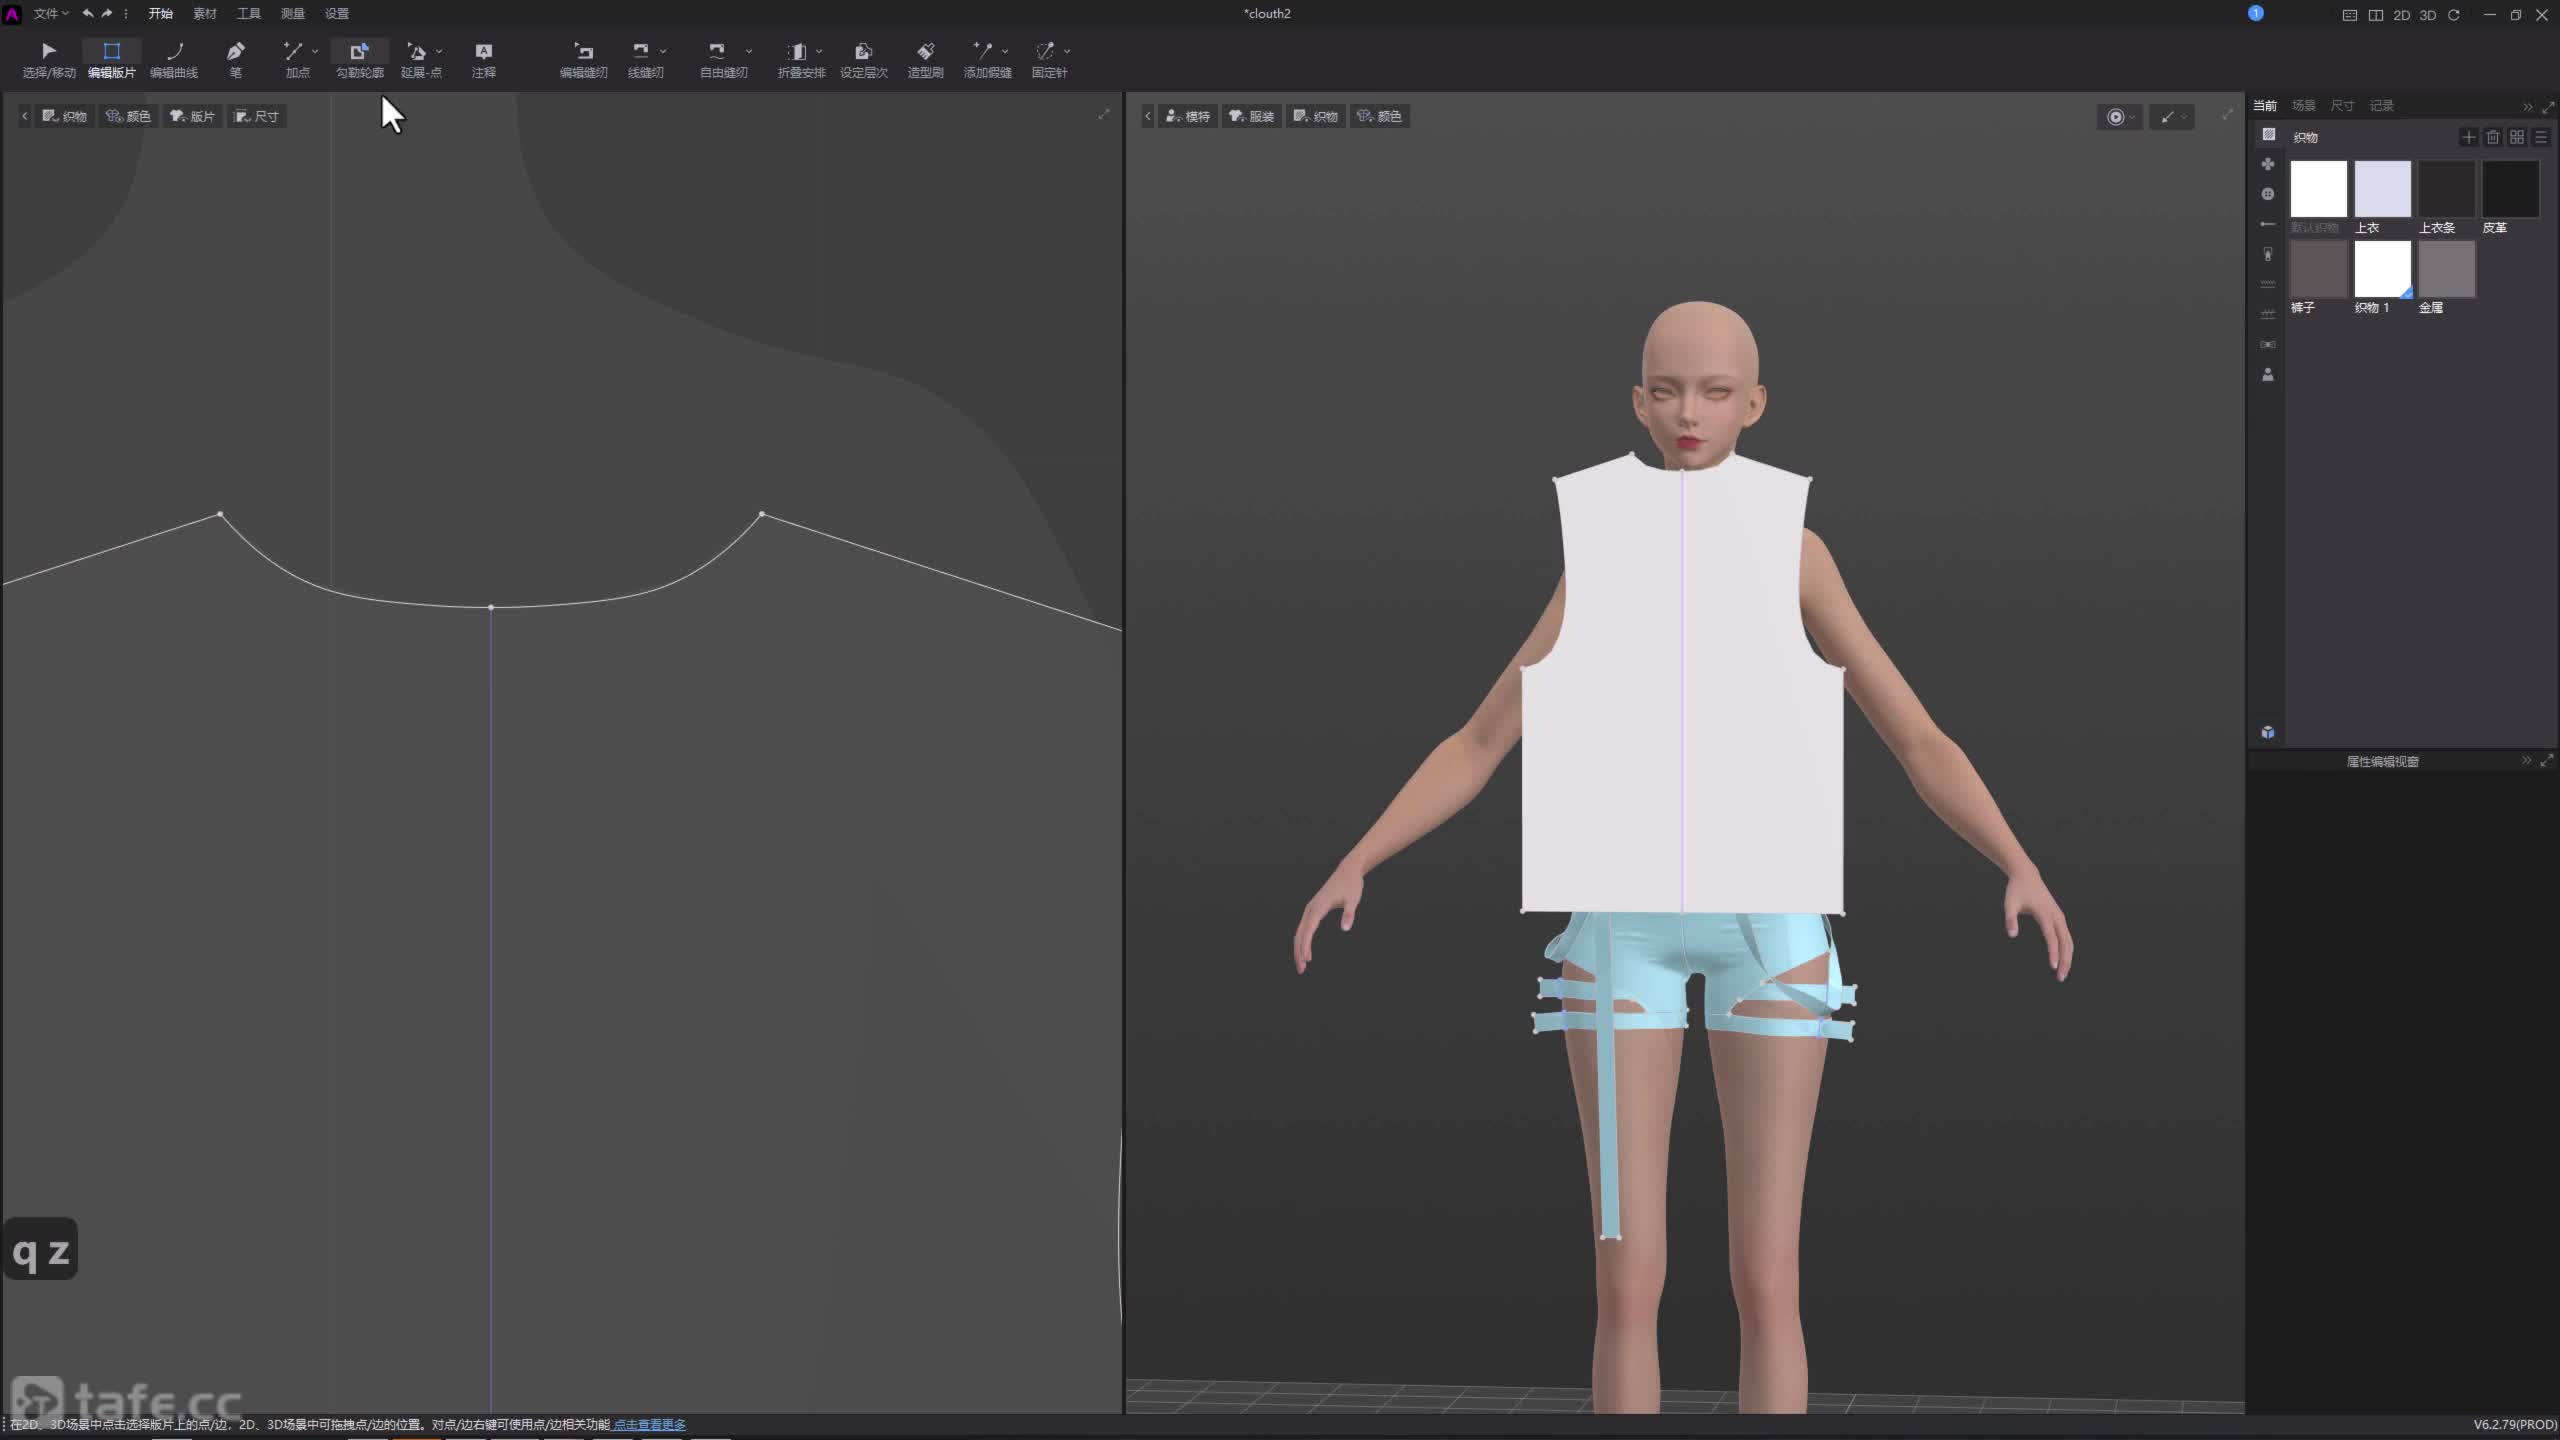Click the redo arrow in title bar
The width and height of the screenshot is (2560, 1440).
tap(107, 14)
